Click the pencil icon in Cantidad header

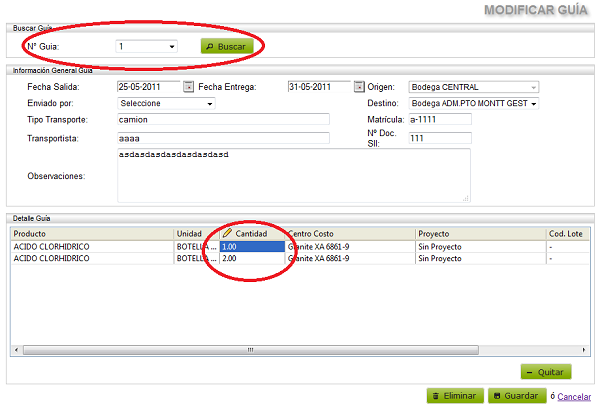227,233
